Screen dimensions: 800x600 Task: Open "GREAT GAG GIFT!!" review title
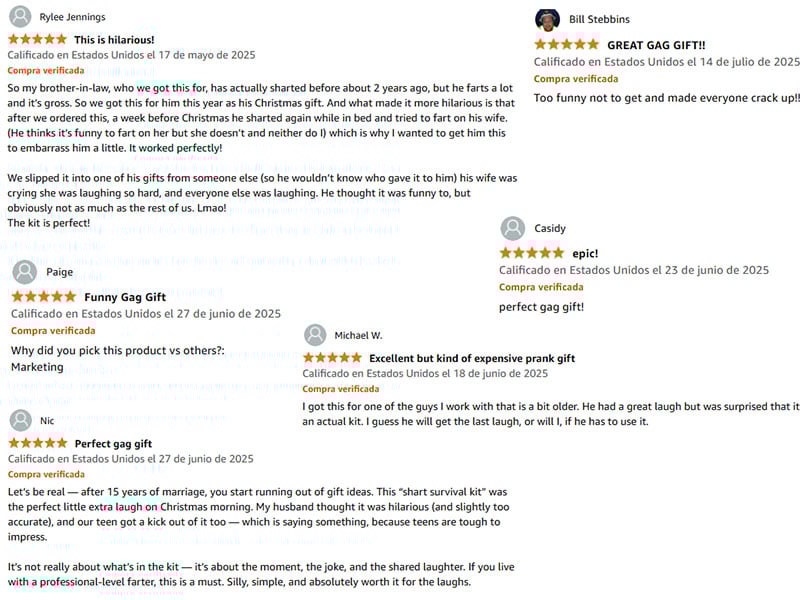click(656, 45)
